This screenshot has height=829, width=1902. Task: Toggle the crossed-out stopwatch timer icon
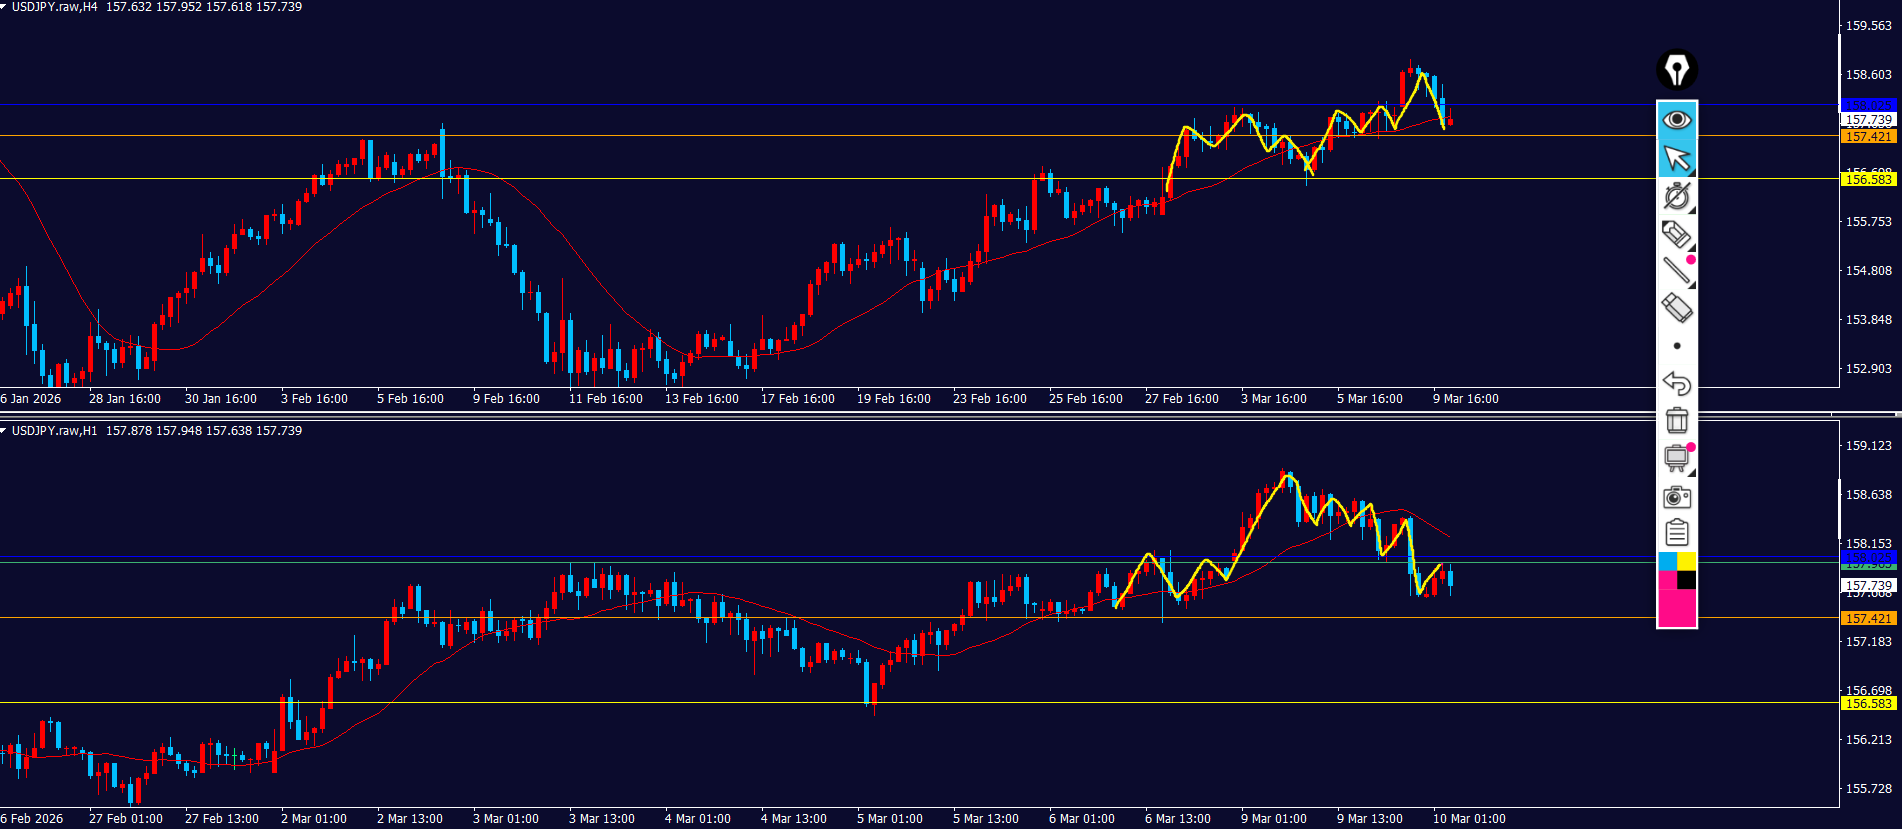tap(1676, 196)
